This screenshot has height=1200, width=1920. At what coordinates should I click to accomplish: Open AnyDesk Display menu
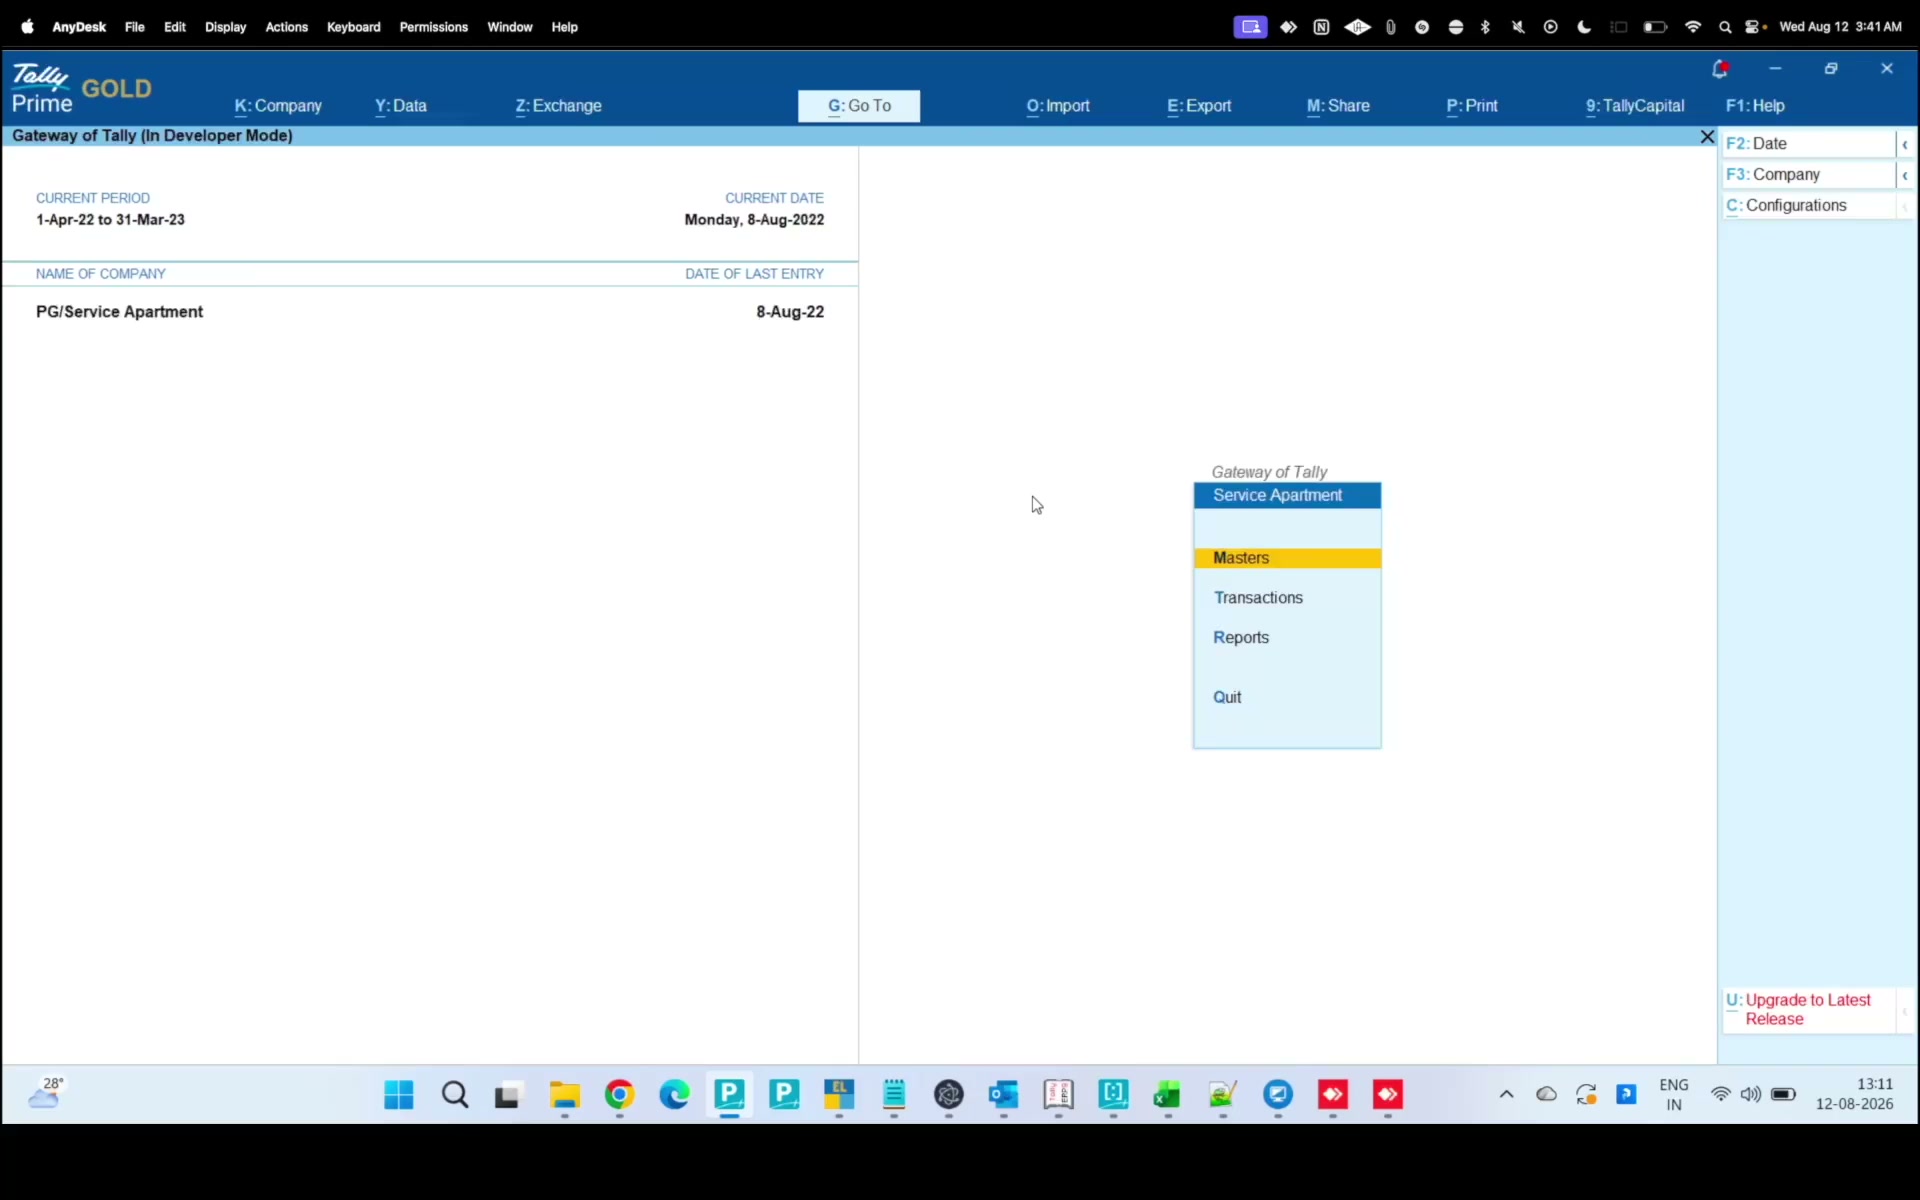225,27
